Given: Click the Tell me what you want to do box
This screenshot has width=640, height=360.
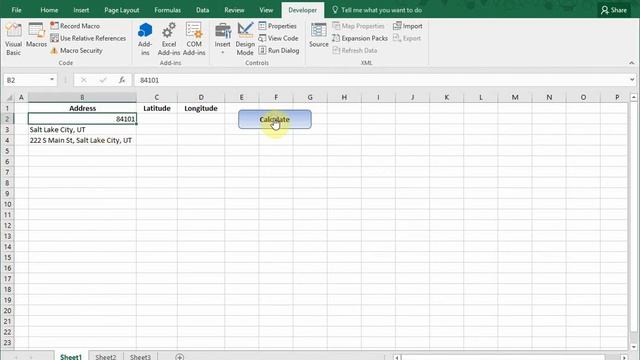Looking at the screenshot, I should coord(377,10).
